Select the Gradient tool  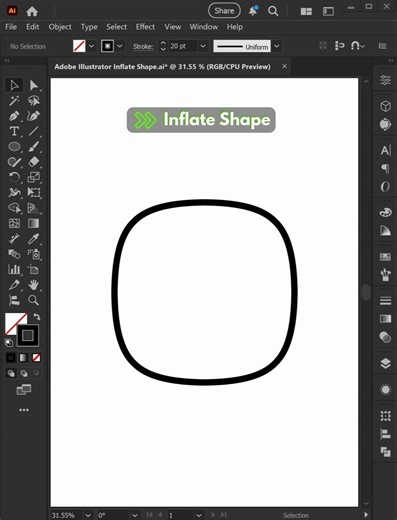click(34, 223)
